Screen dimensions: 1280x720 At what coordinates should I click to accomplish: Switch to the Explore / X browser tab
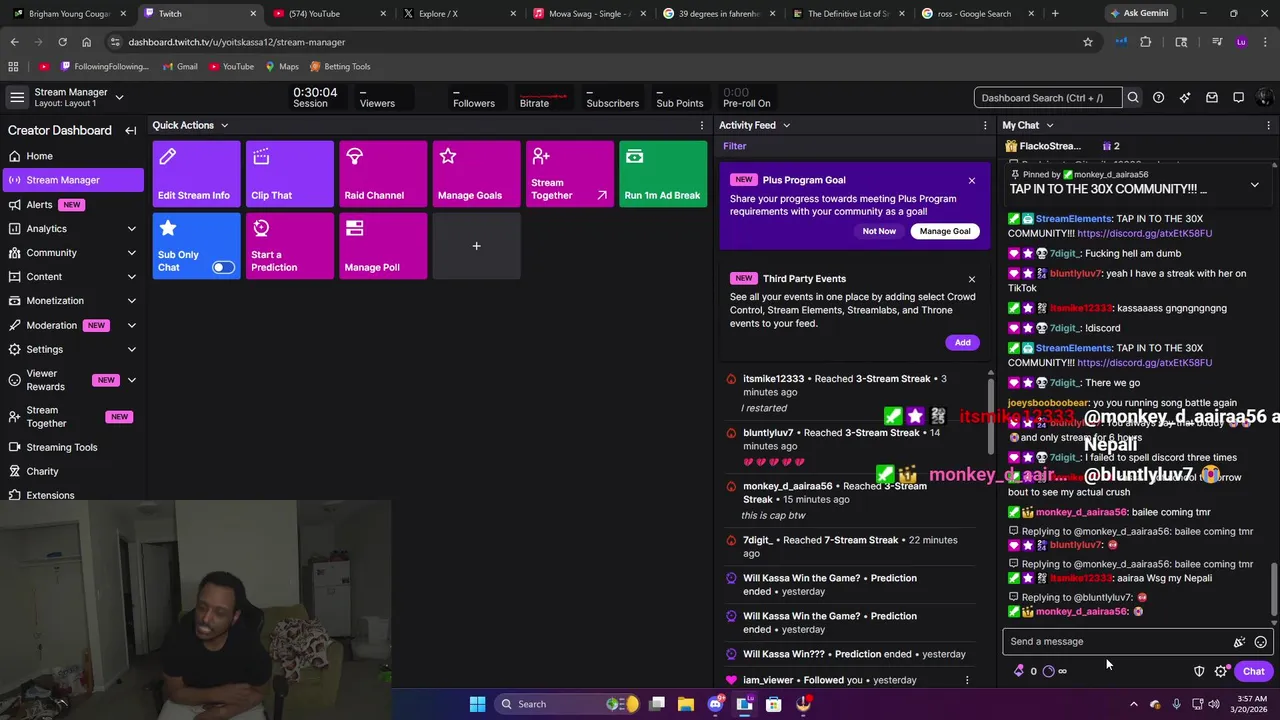click(x=460, y=14)
